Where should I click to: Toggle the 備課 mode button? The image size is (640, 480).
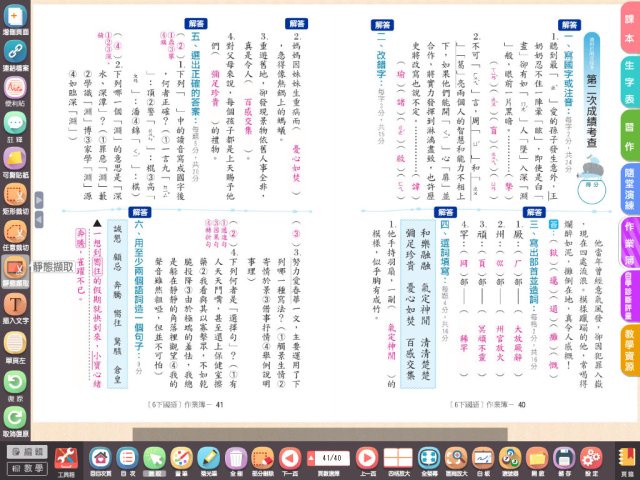click(x=23, y=452)
